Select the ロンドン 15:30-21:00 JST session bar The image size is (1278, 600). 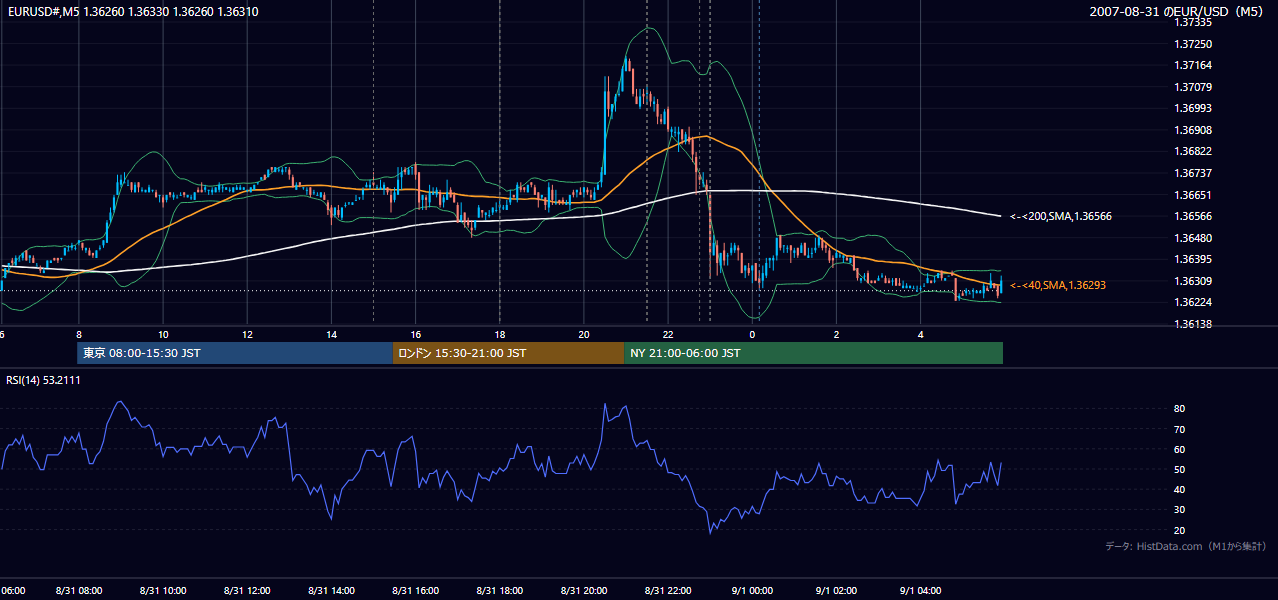click(x=508, y=353)
